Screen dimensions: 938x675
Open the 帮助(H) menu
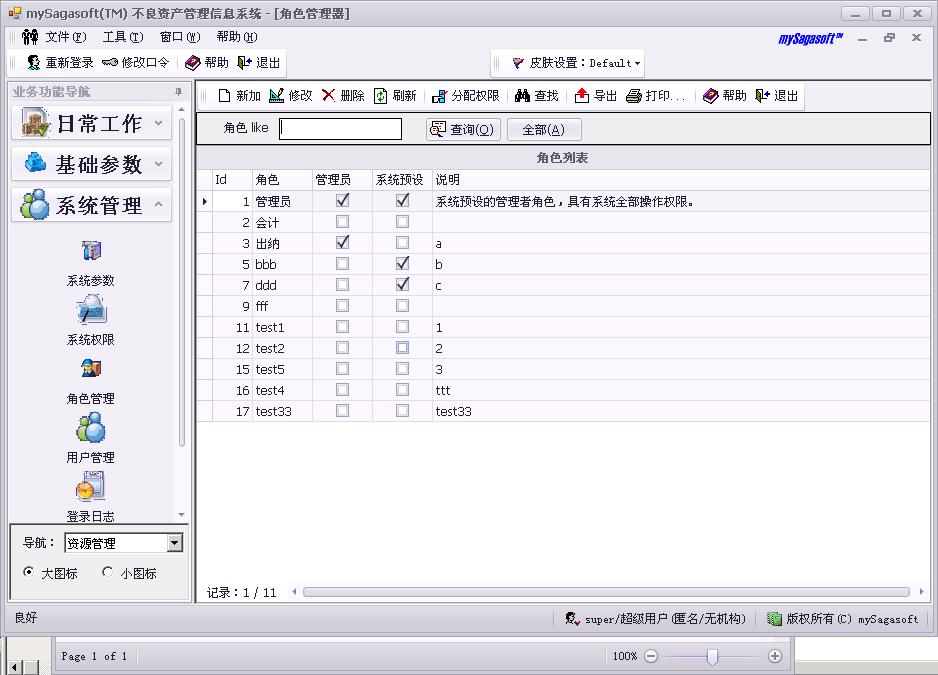tap(237, 37)
